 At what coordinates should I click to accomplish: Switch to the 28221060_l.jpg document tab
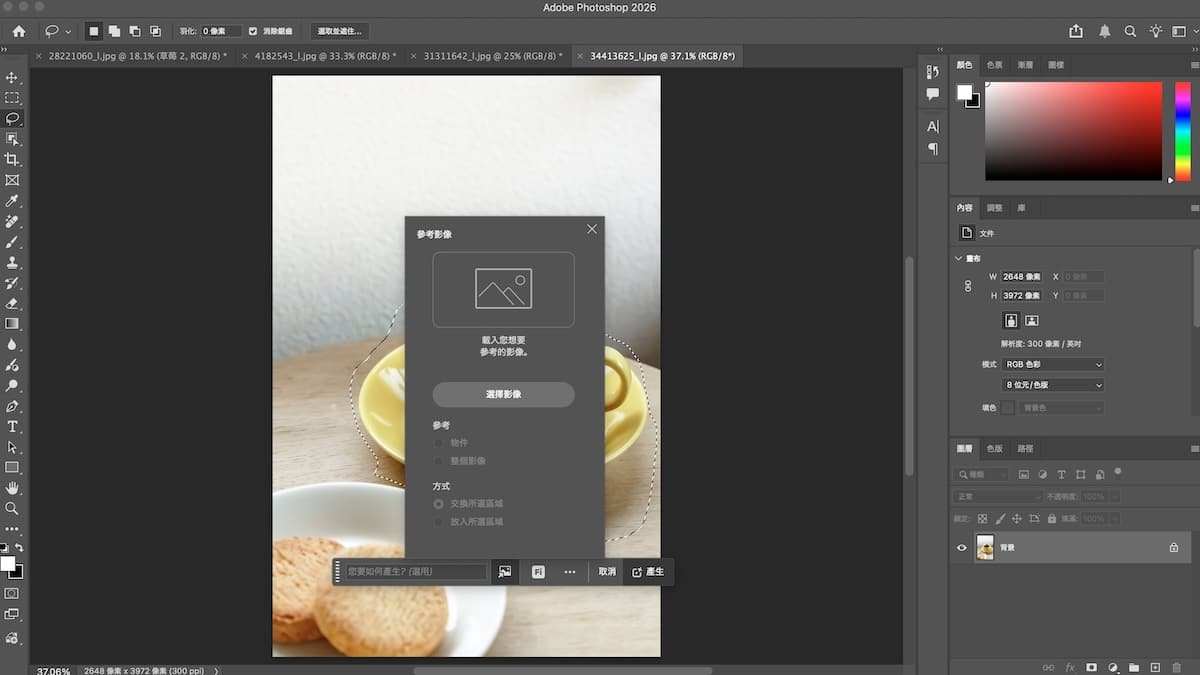[x=138, y=56]
